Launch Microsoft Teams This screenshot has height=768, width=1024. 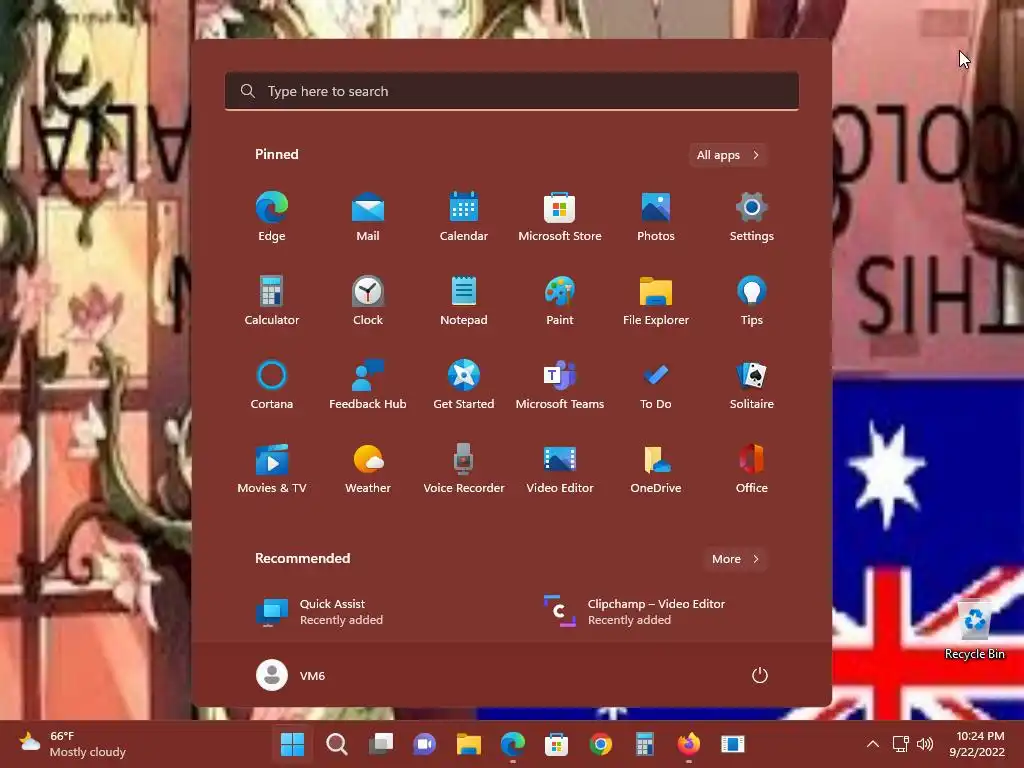[560, 385]
